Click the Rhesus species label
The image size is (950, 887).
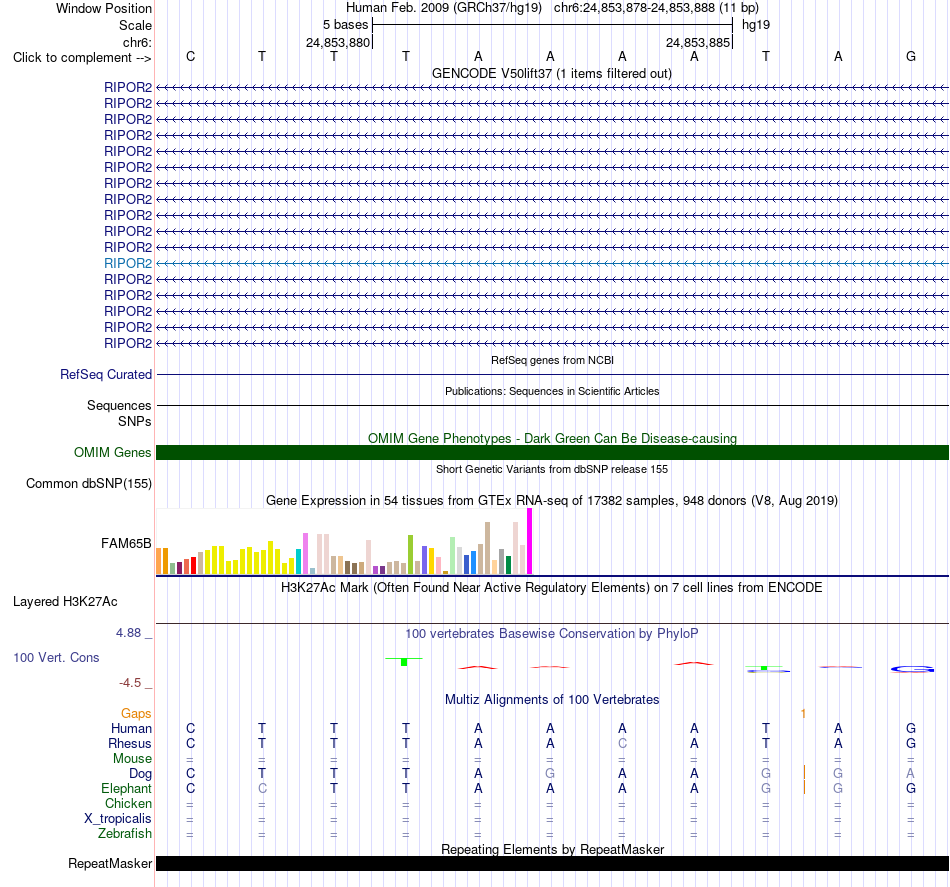[130, 743]
